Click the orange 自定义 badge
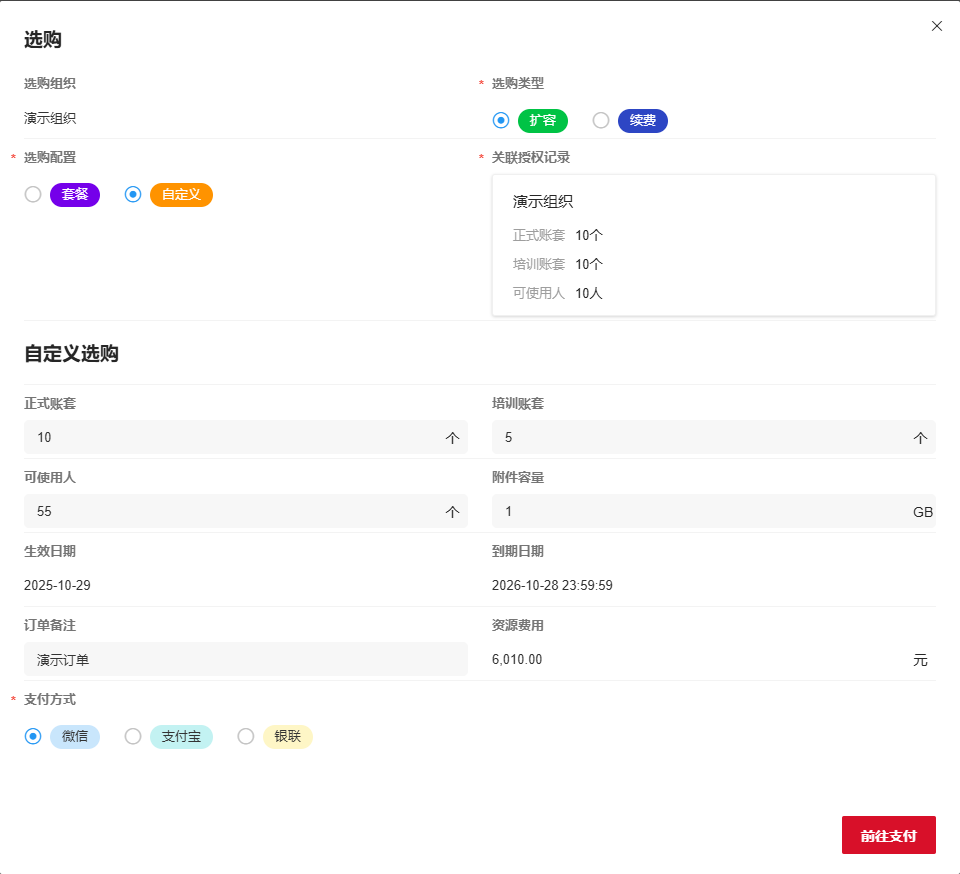Image resolution: width=960 pixels, height=874 pixels. tap(181, 195)
